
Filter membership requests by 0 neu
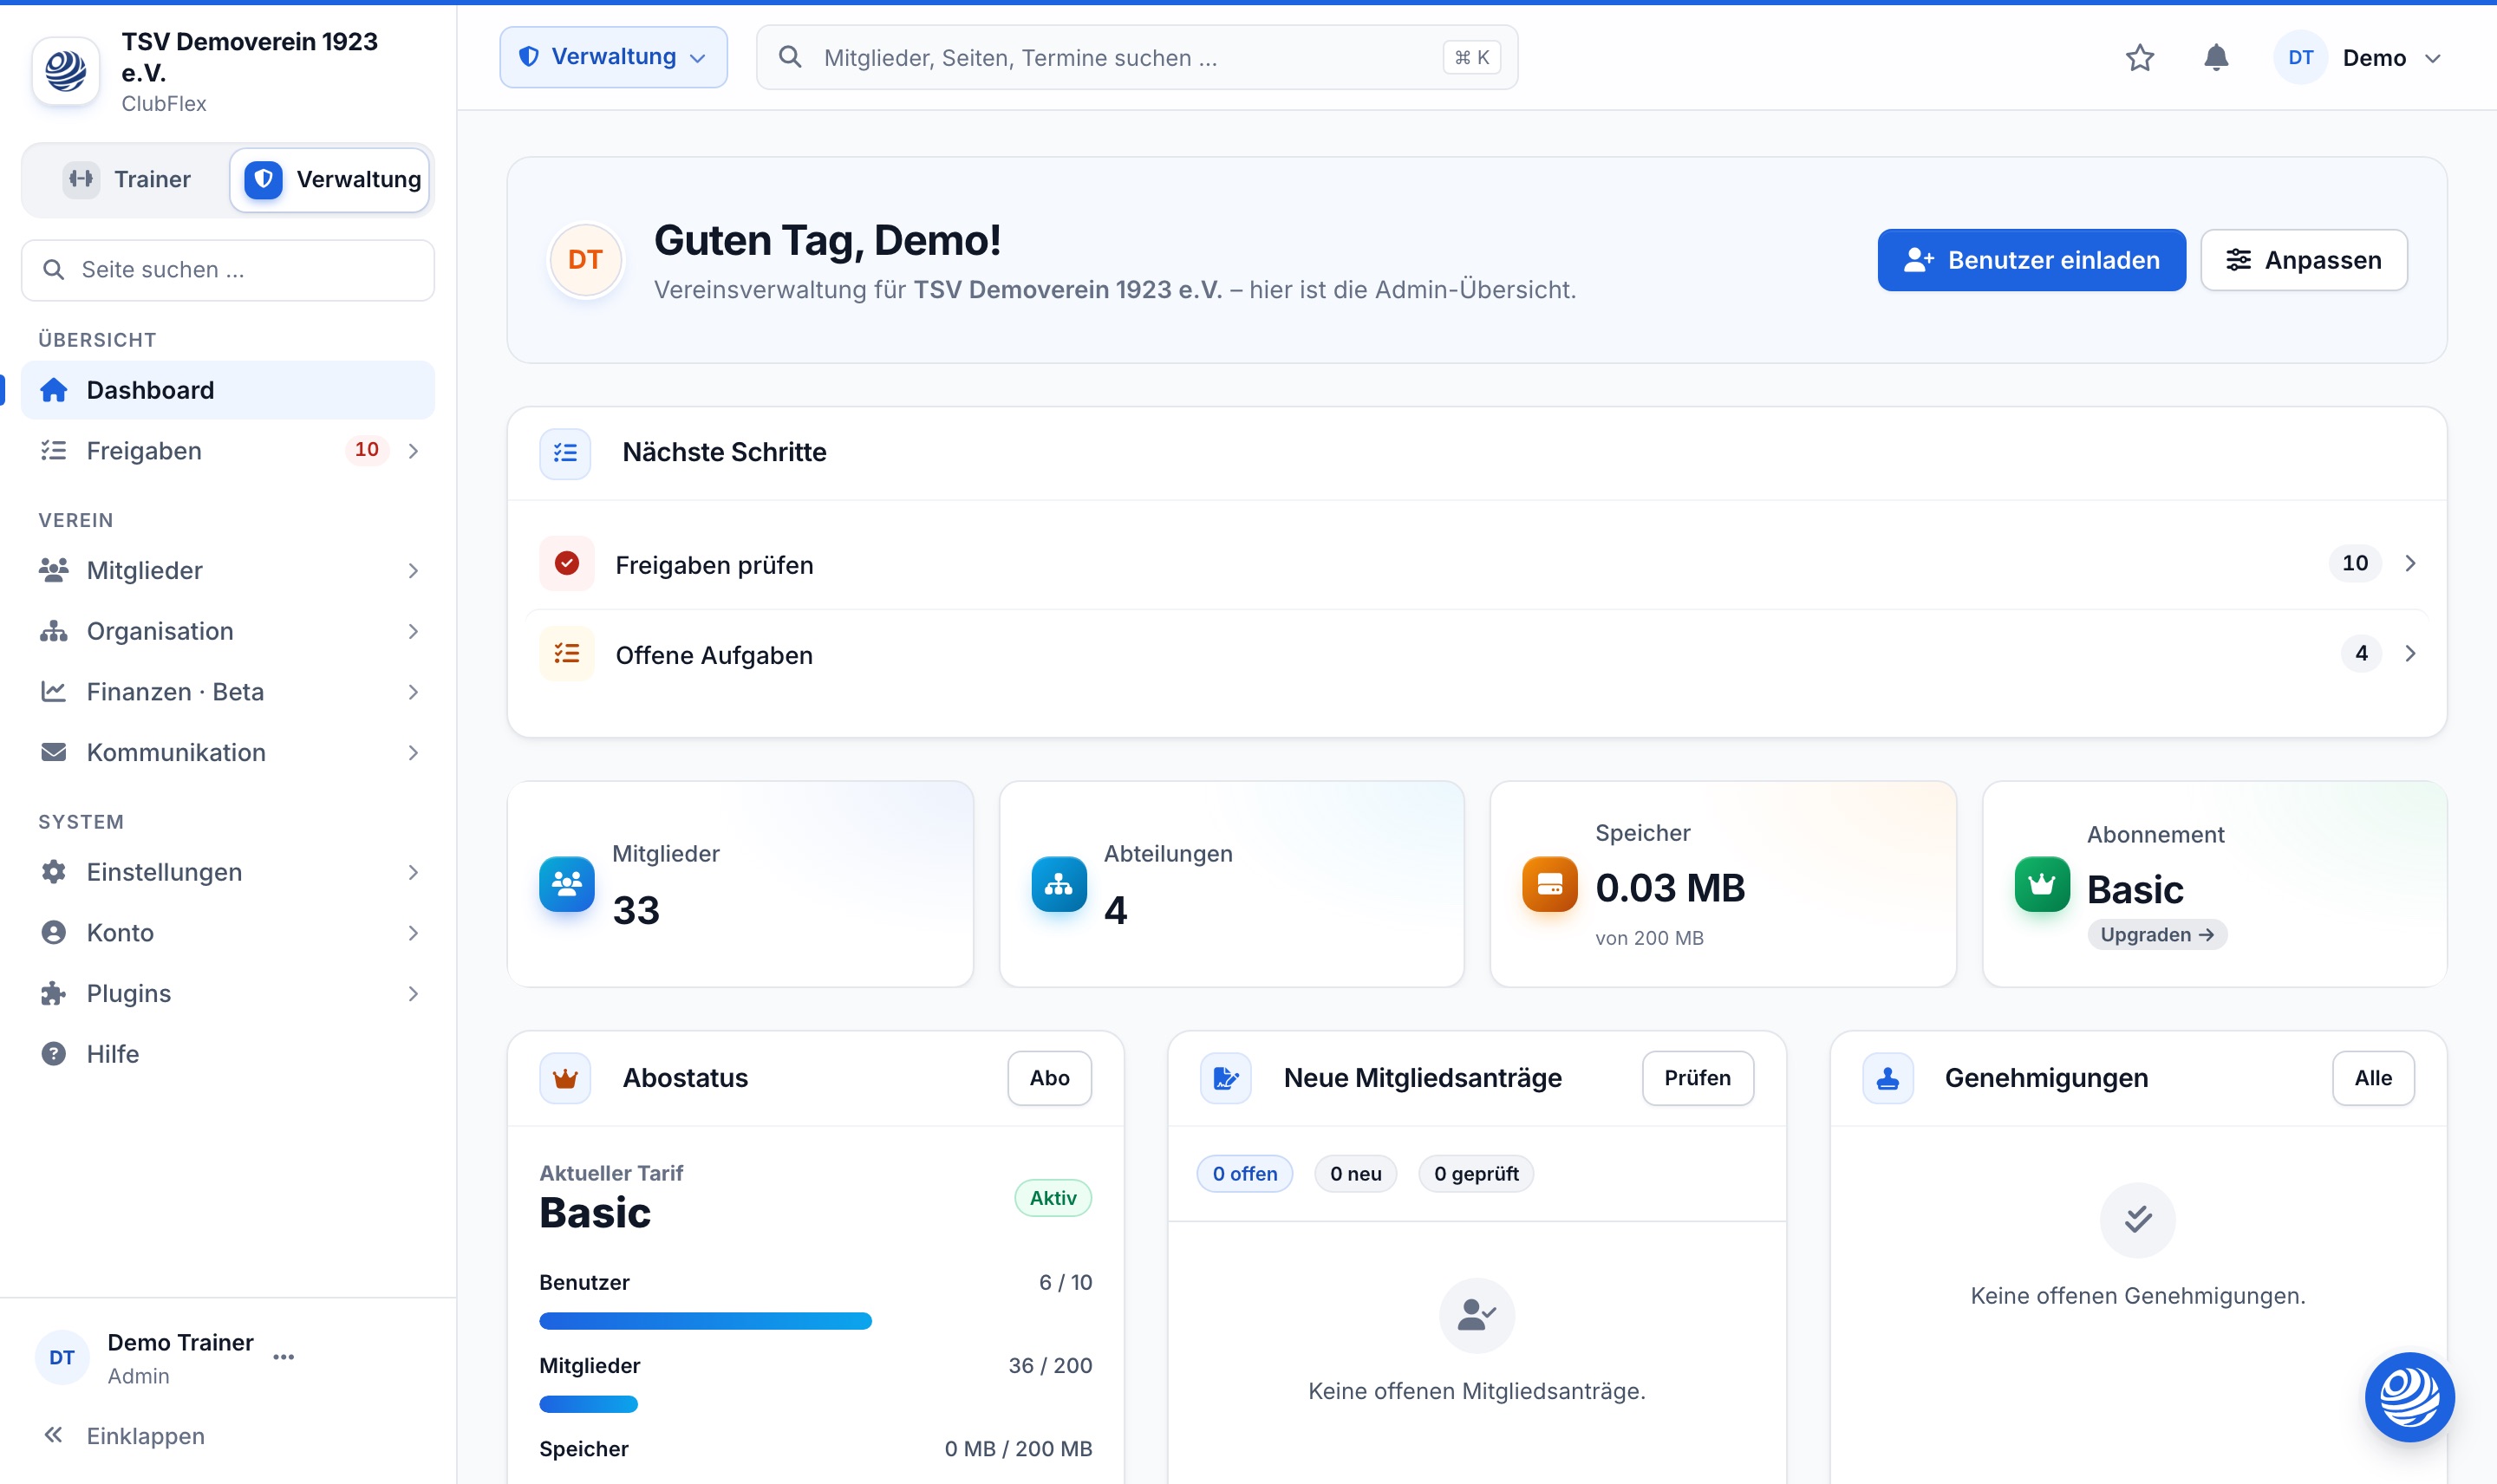pyautogui.click(x=1355, y=1174)
